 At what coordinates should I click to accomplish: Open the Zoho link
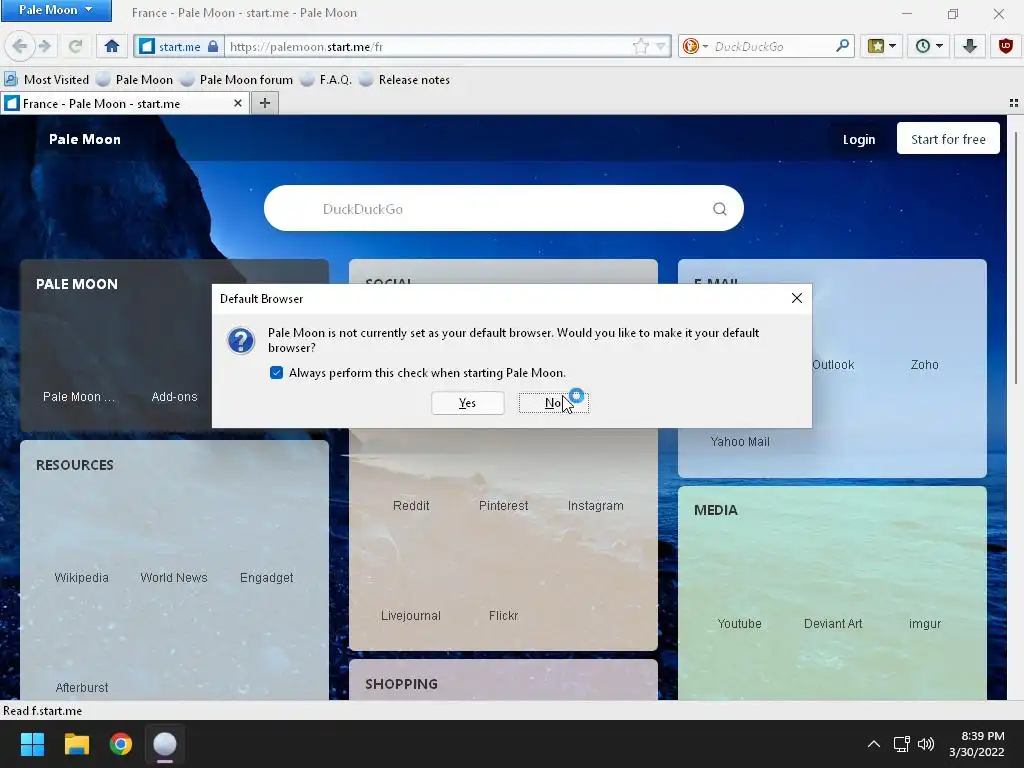coord(925,364)
